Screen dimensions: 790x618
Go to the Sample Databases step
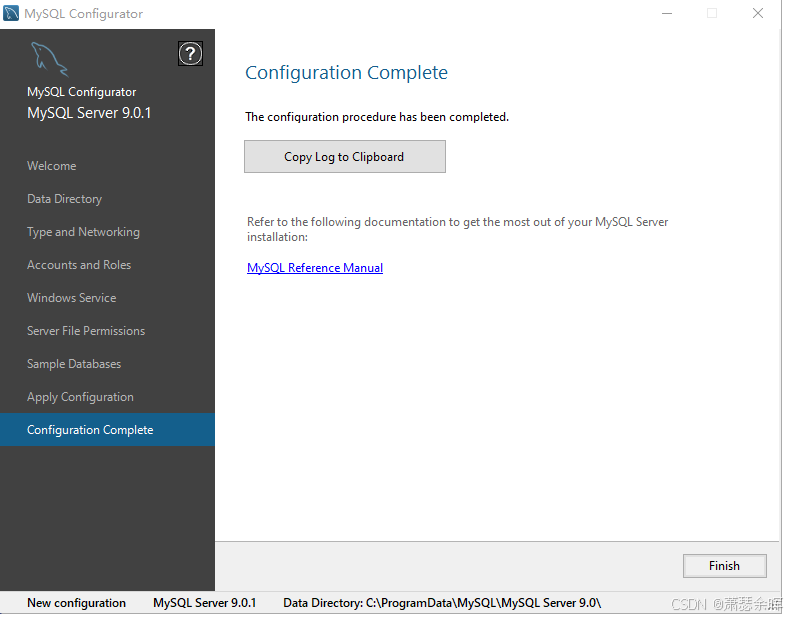tap(74, 364)
